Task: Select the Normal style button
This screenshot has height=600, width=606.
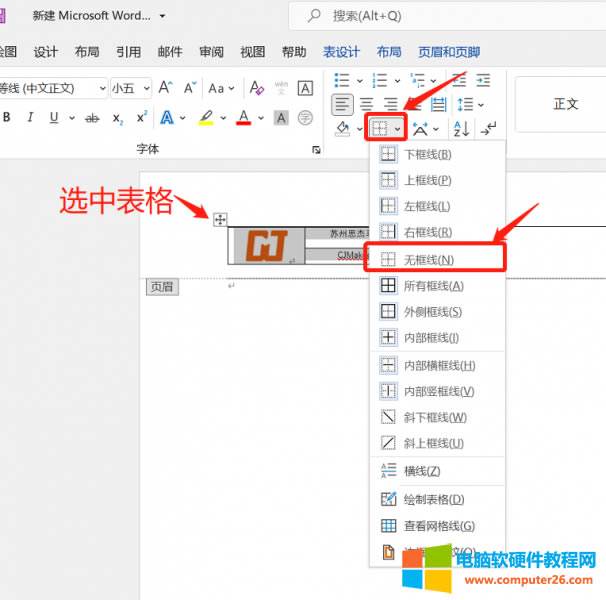Action: pyautogui.click(x=565, y=104)
